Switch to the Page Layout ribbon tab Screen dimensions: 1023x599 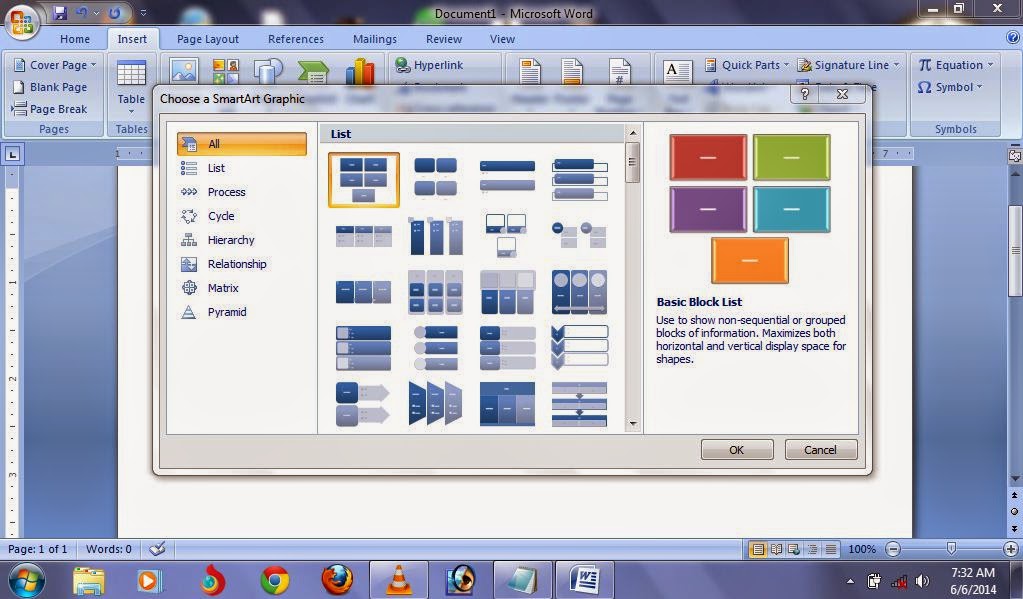coord(206,39)
